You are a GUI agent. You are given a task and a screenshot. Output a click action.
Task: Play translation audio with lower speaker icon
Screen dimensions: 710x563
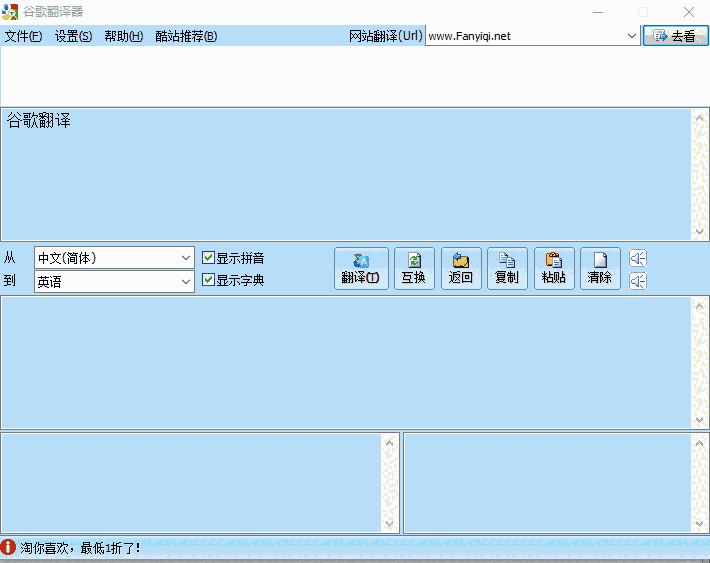tap(638, 281)
